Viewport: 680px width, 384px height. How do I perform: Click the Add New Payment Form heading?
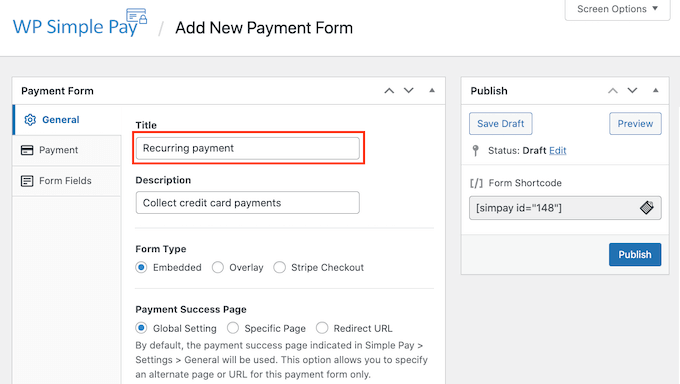pos(264,28)
